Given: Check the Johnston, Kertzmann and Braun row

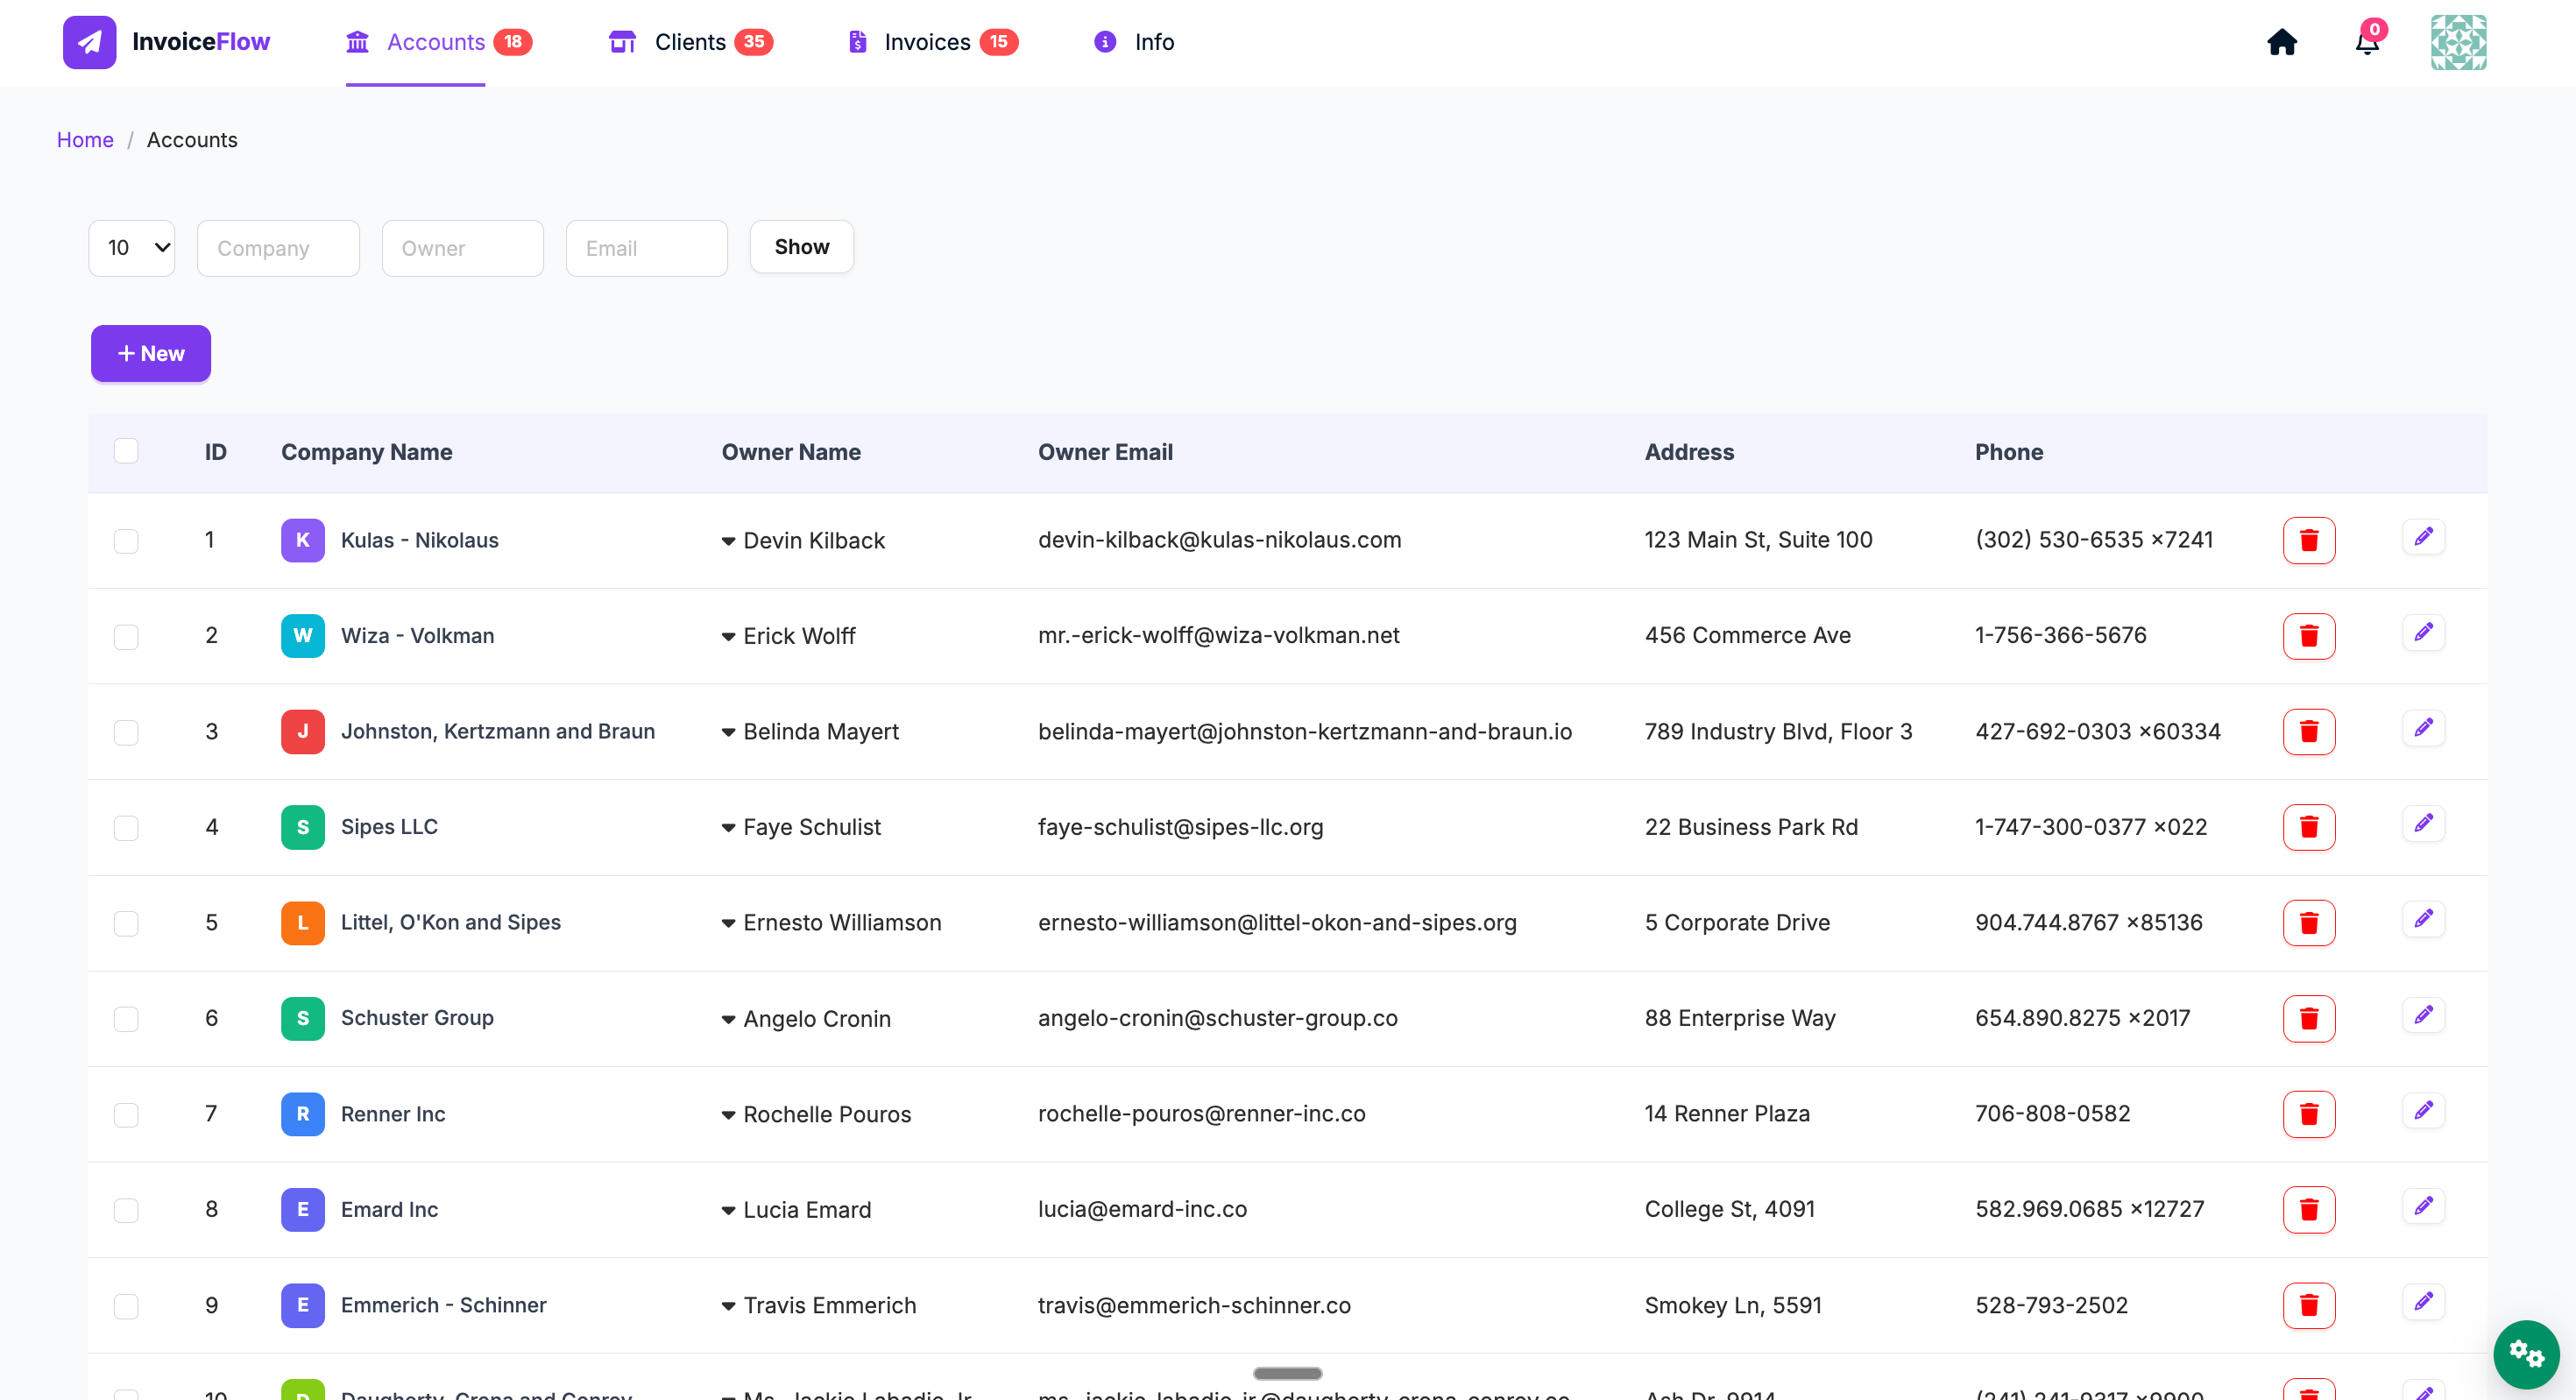Looking at the screenshot, I should [x=126, y=732].
